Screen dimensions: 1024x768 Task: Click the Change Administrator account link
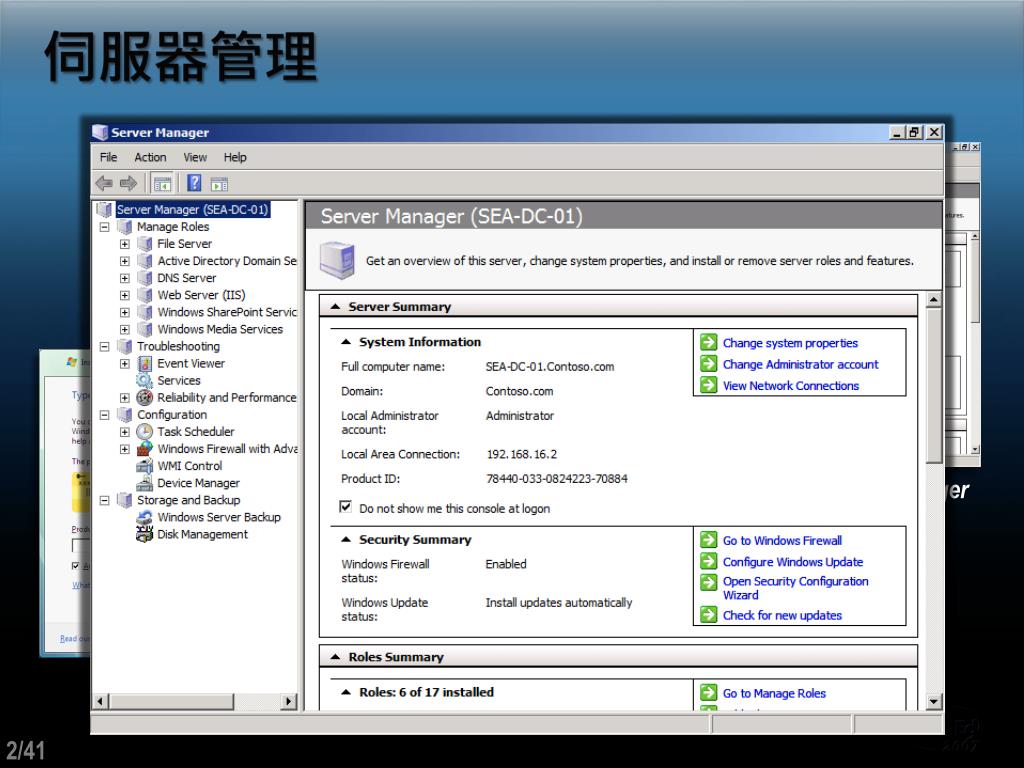tap(801, 364)
